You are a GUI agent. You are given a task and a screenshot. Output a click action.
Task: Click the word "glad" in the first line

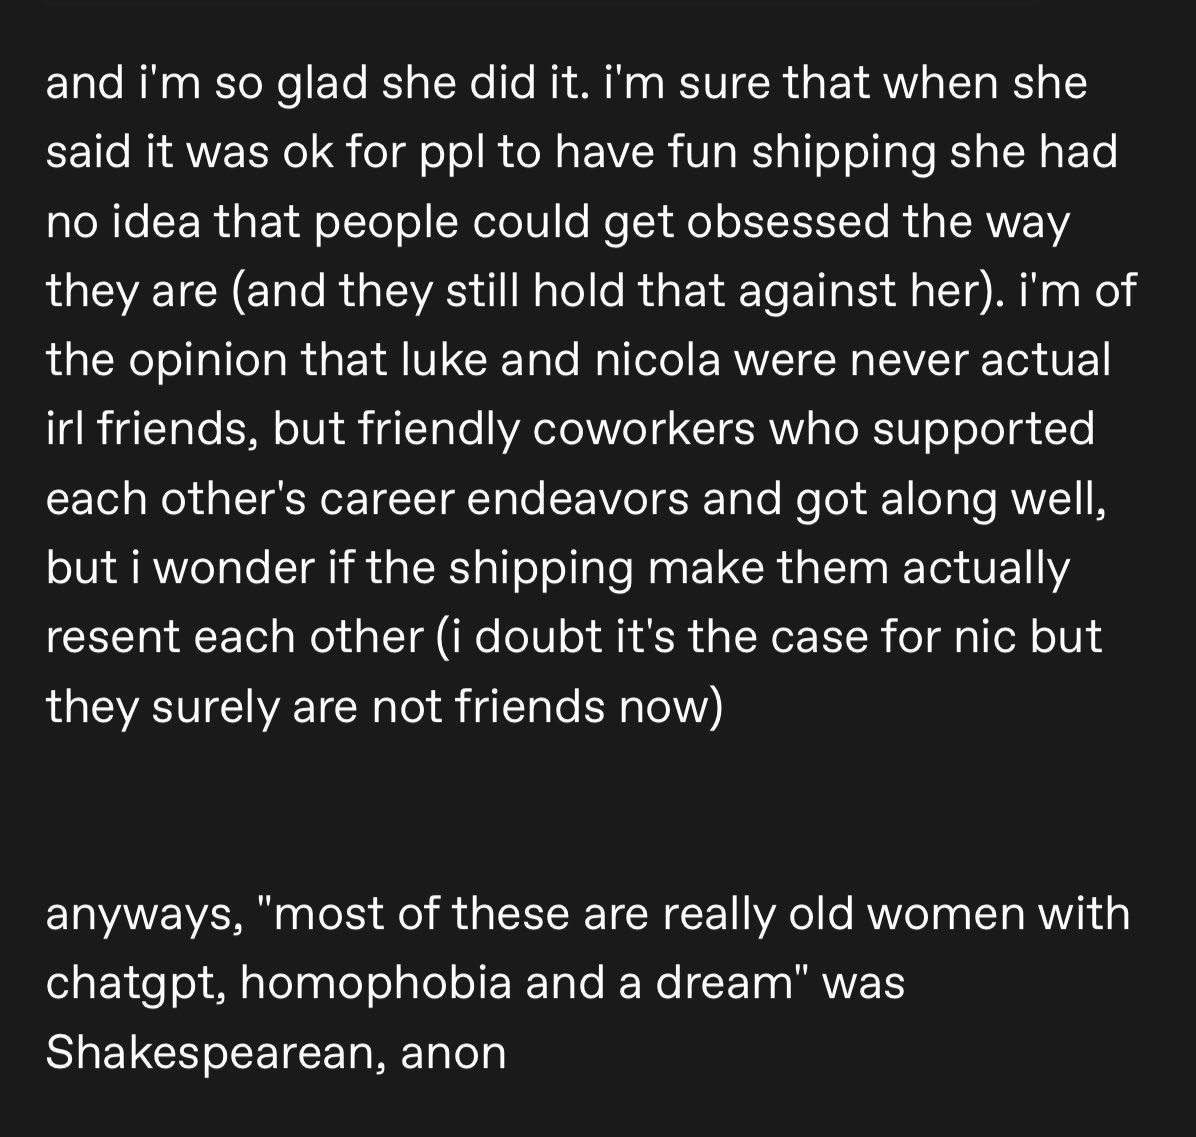[321, 82]
